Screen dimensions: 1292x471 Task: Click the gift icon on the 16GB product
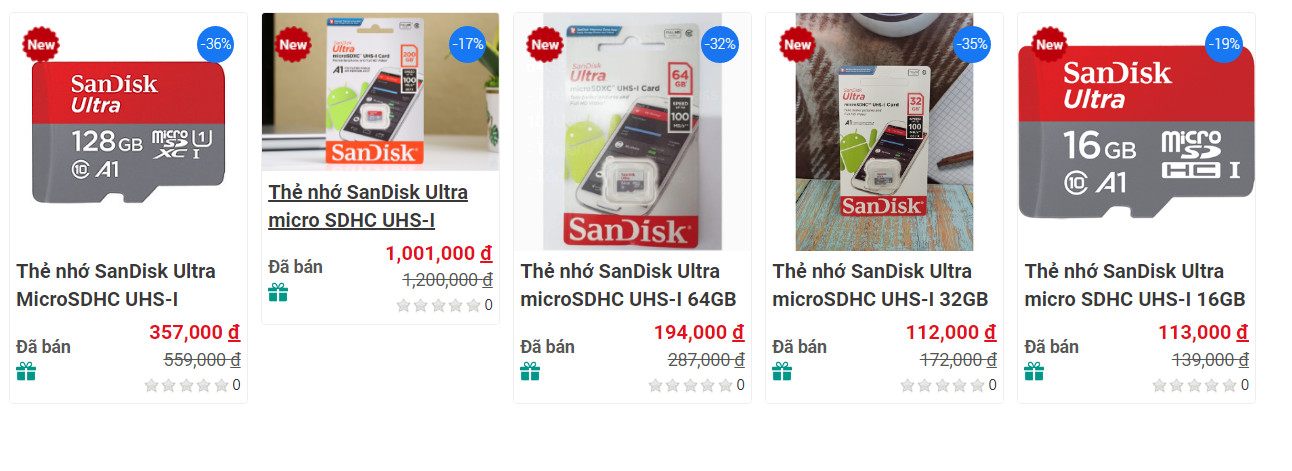click(x=1034, y=372)
